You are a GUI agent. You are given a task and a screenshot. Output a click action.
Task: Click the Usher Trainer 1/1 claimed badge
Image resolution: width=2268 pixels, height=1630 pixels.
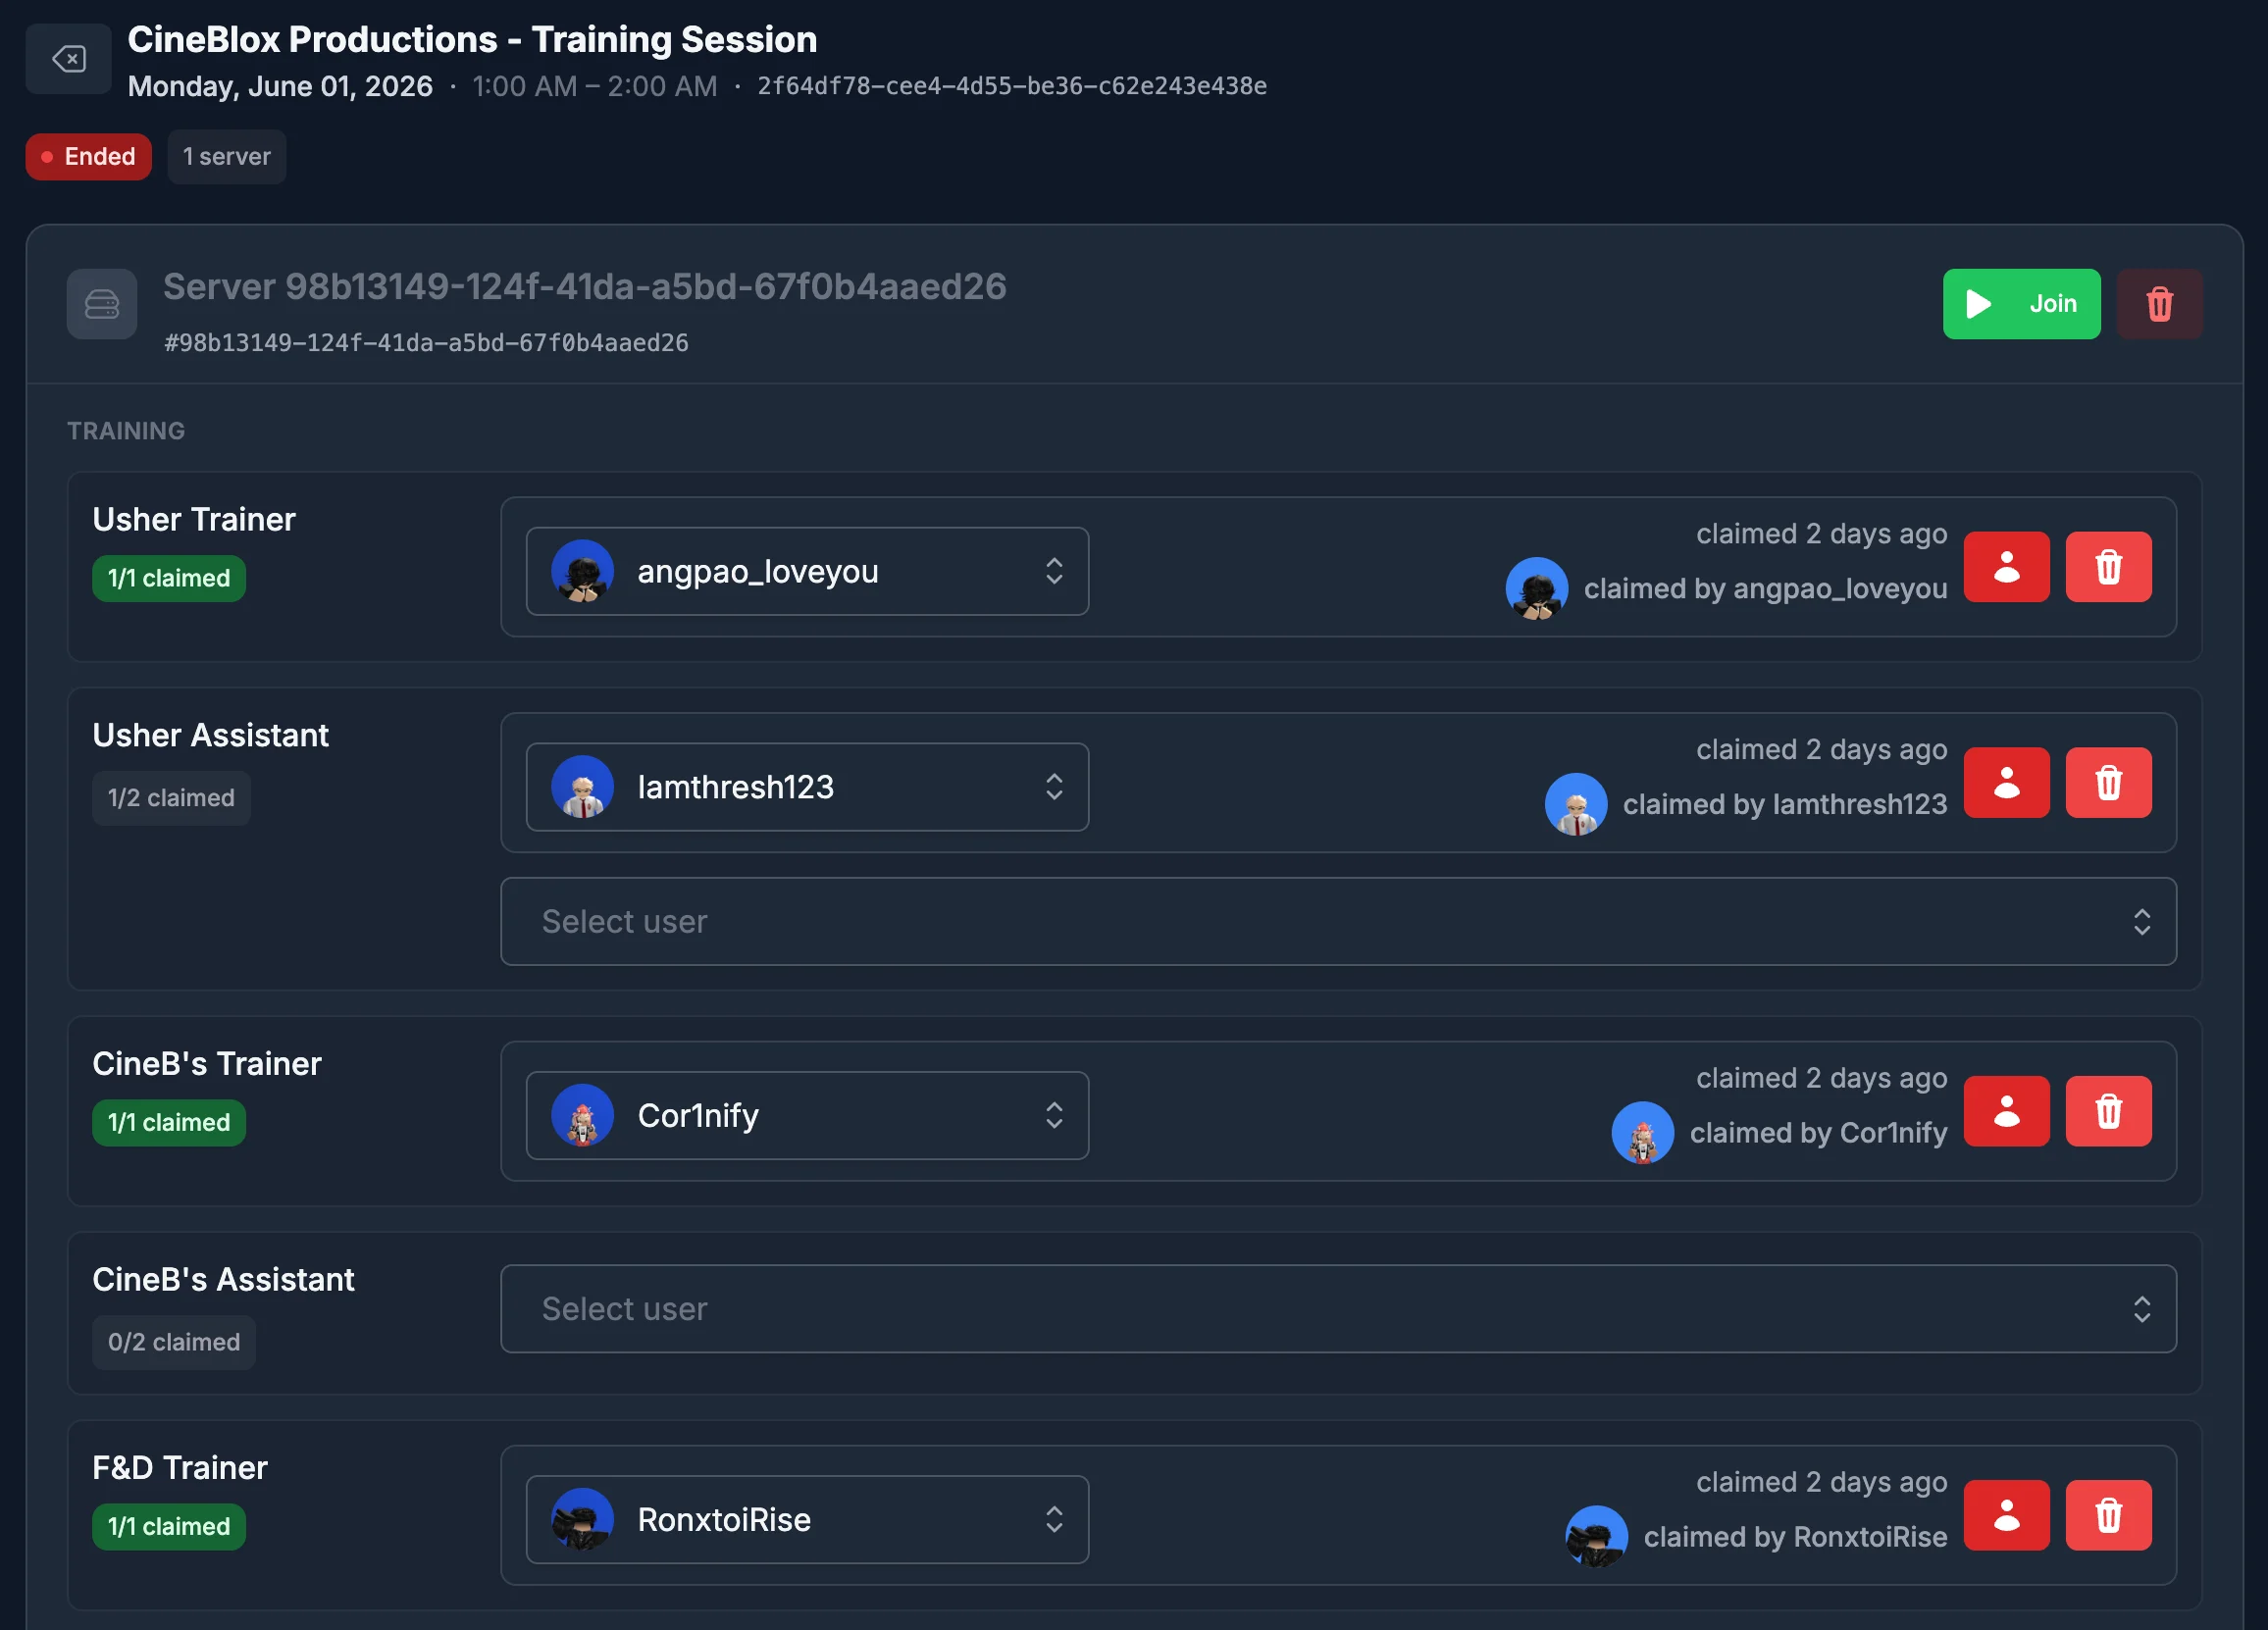(x=169, y=578)
